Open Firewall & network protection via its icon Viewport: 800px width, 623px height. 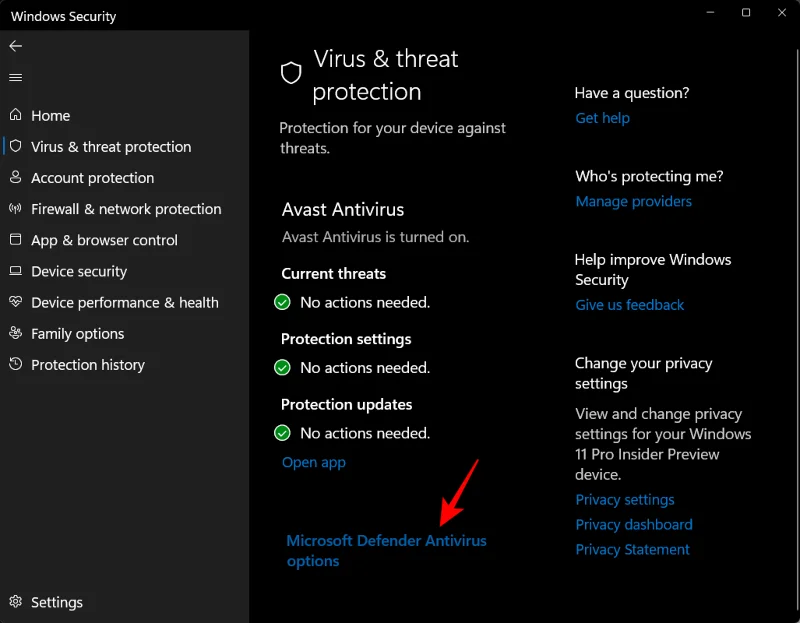15,209
